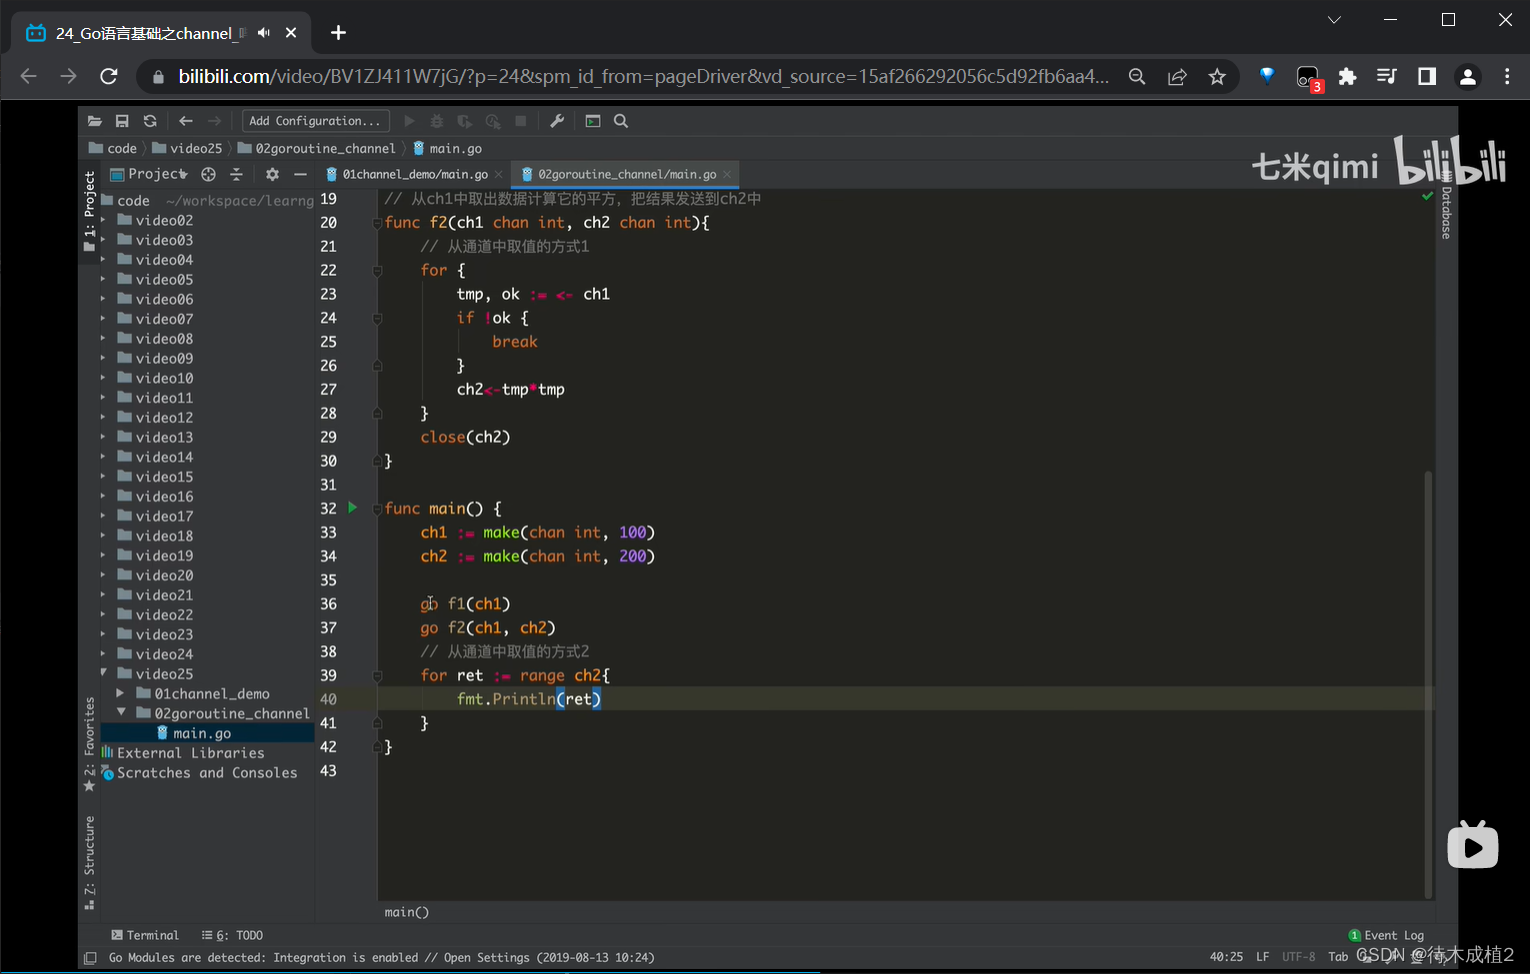Click the LF line separator status
The width and height of the screenshot is (1530, 974).
click(x=1263, y=957)
